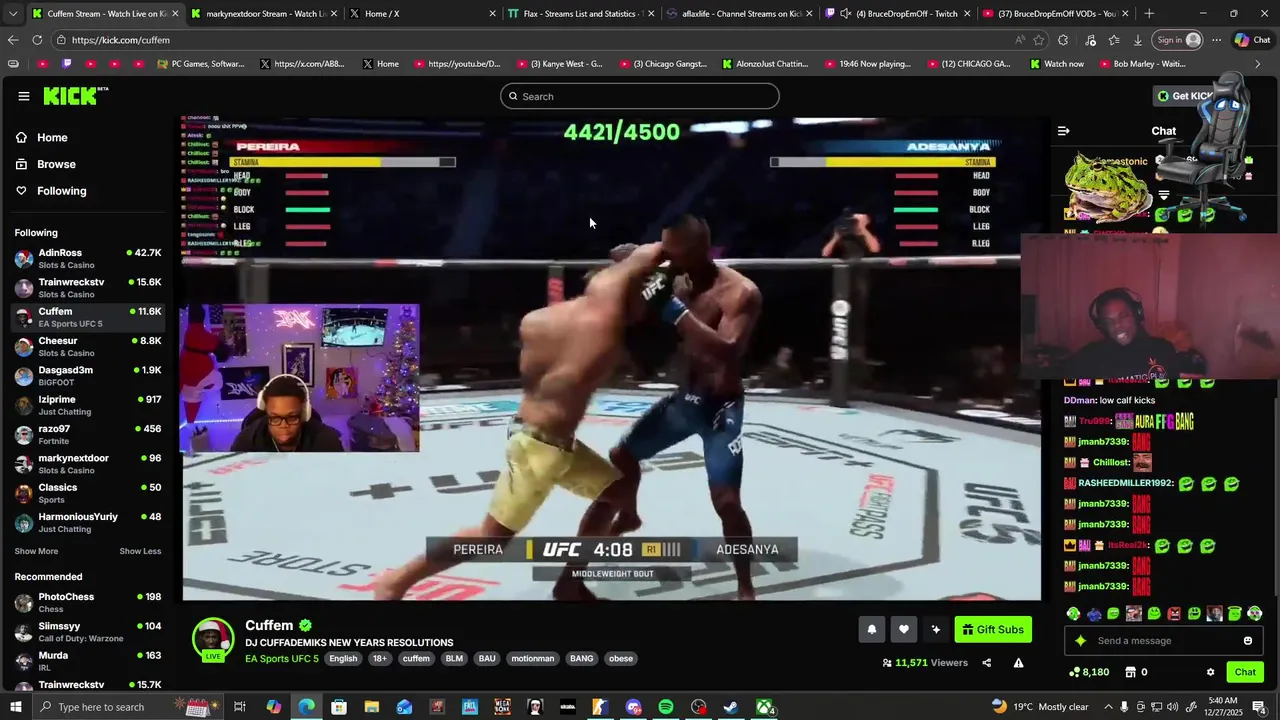Click the Sign in button in Edge
Image resolution: width=1280 pixels, height=720 pixels.
[x=1178, y=40]
